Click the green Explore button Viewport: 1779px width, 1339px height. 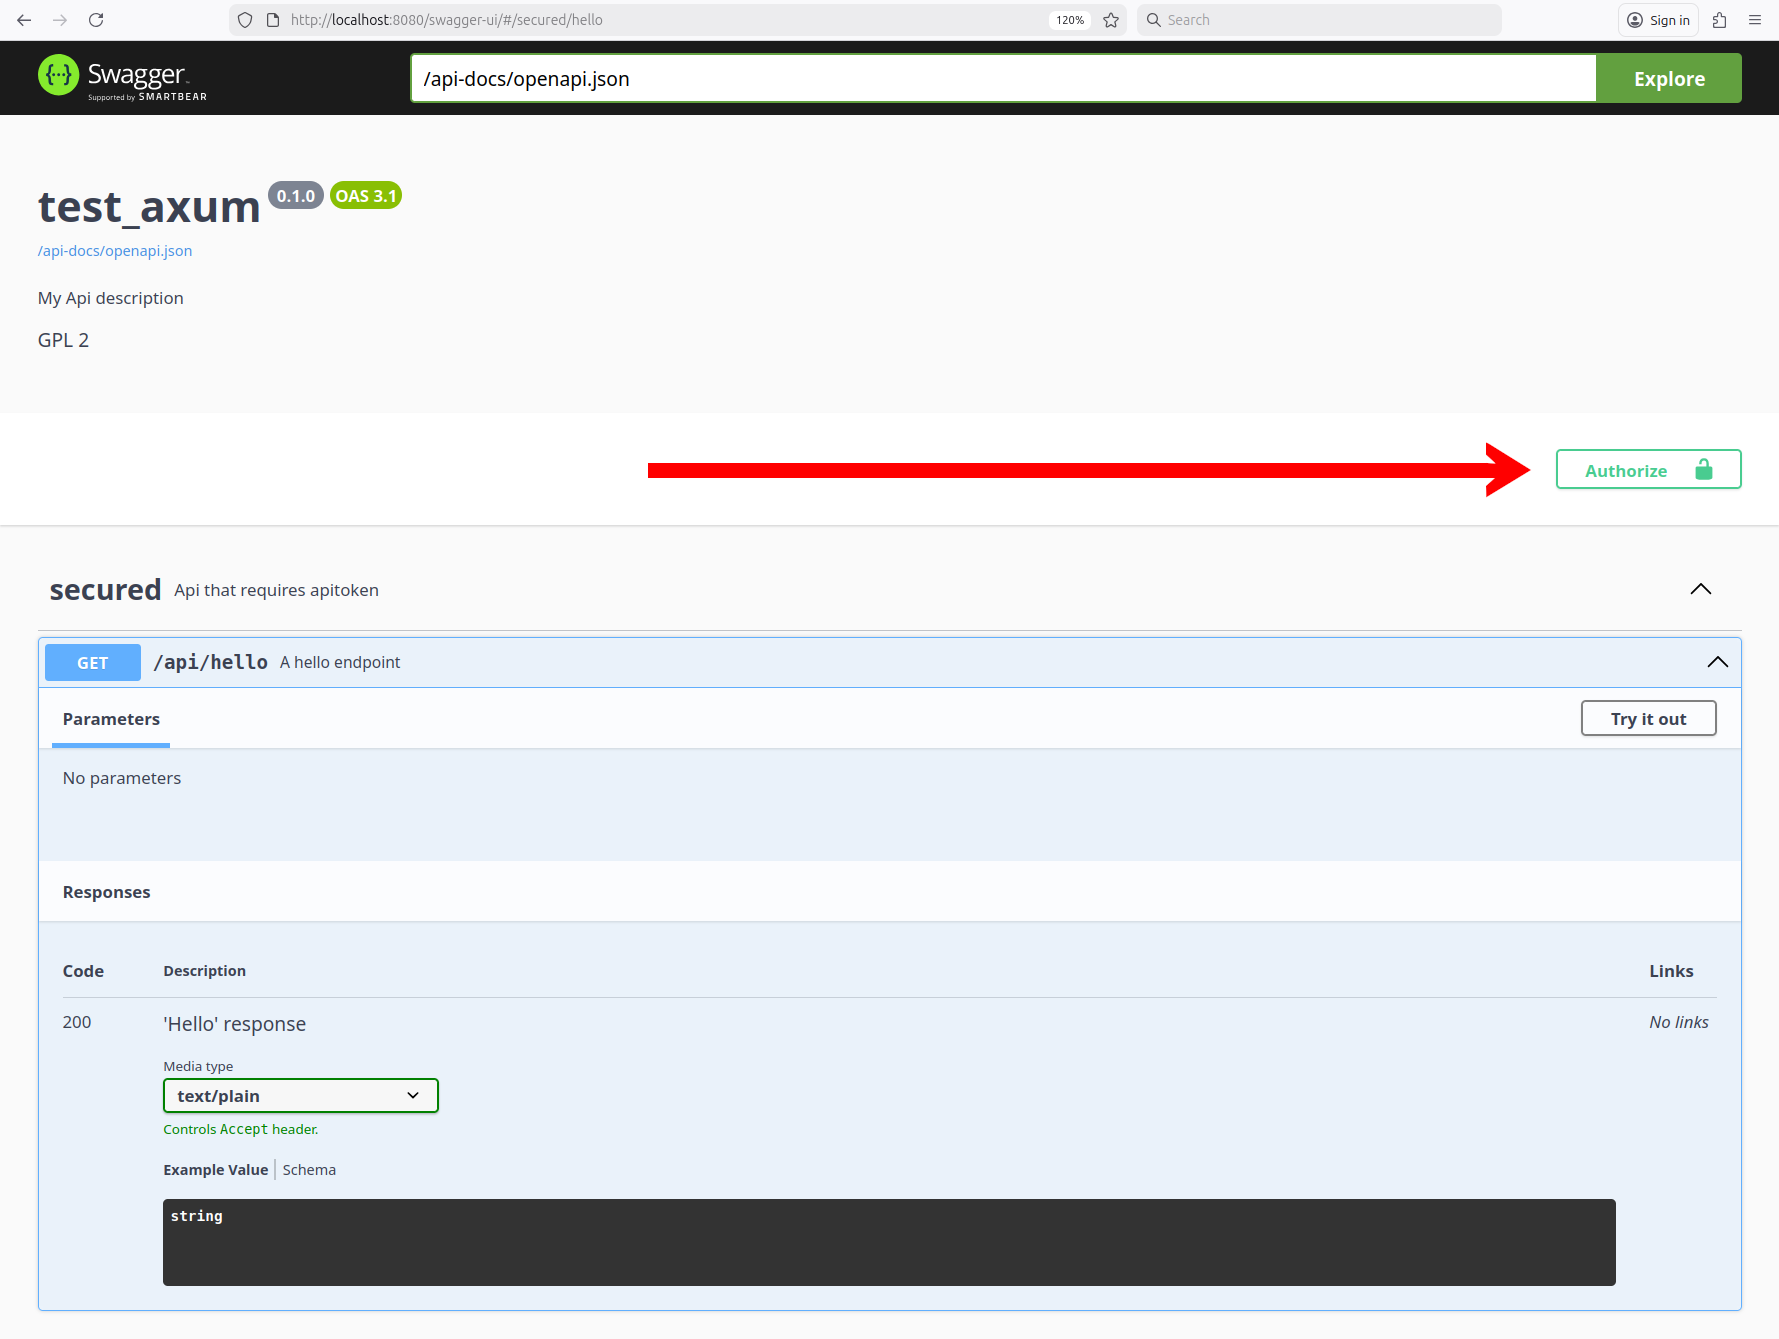[1668, 79]
